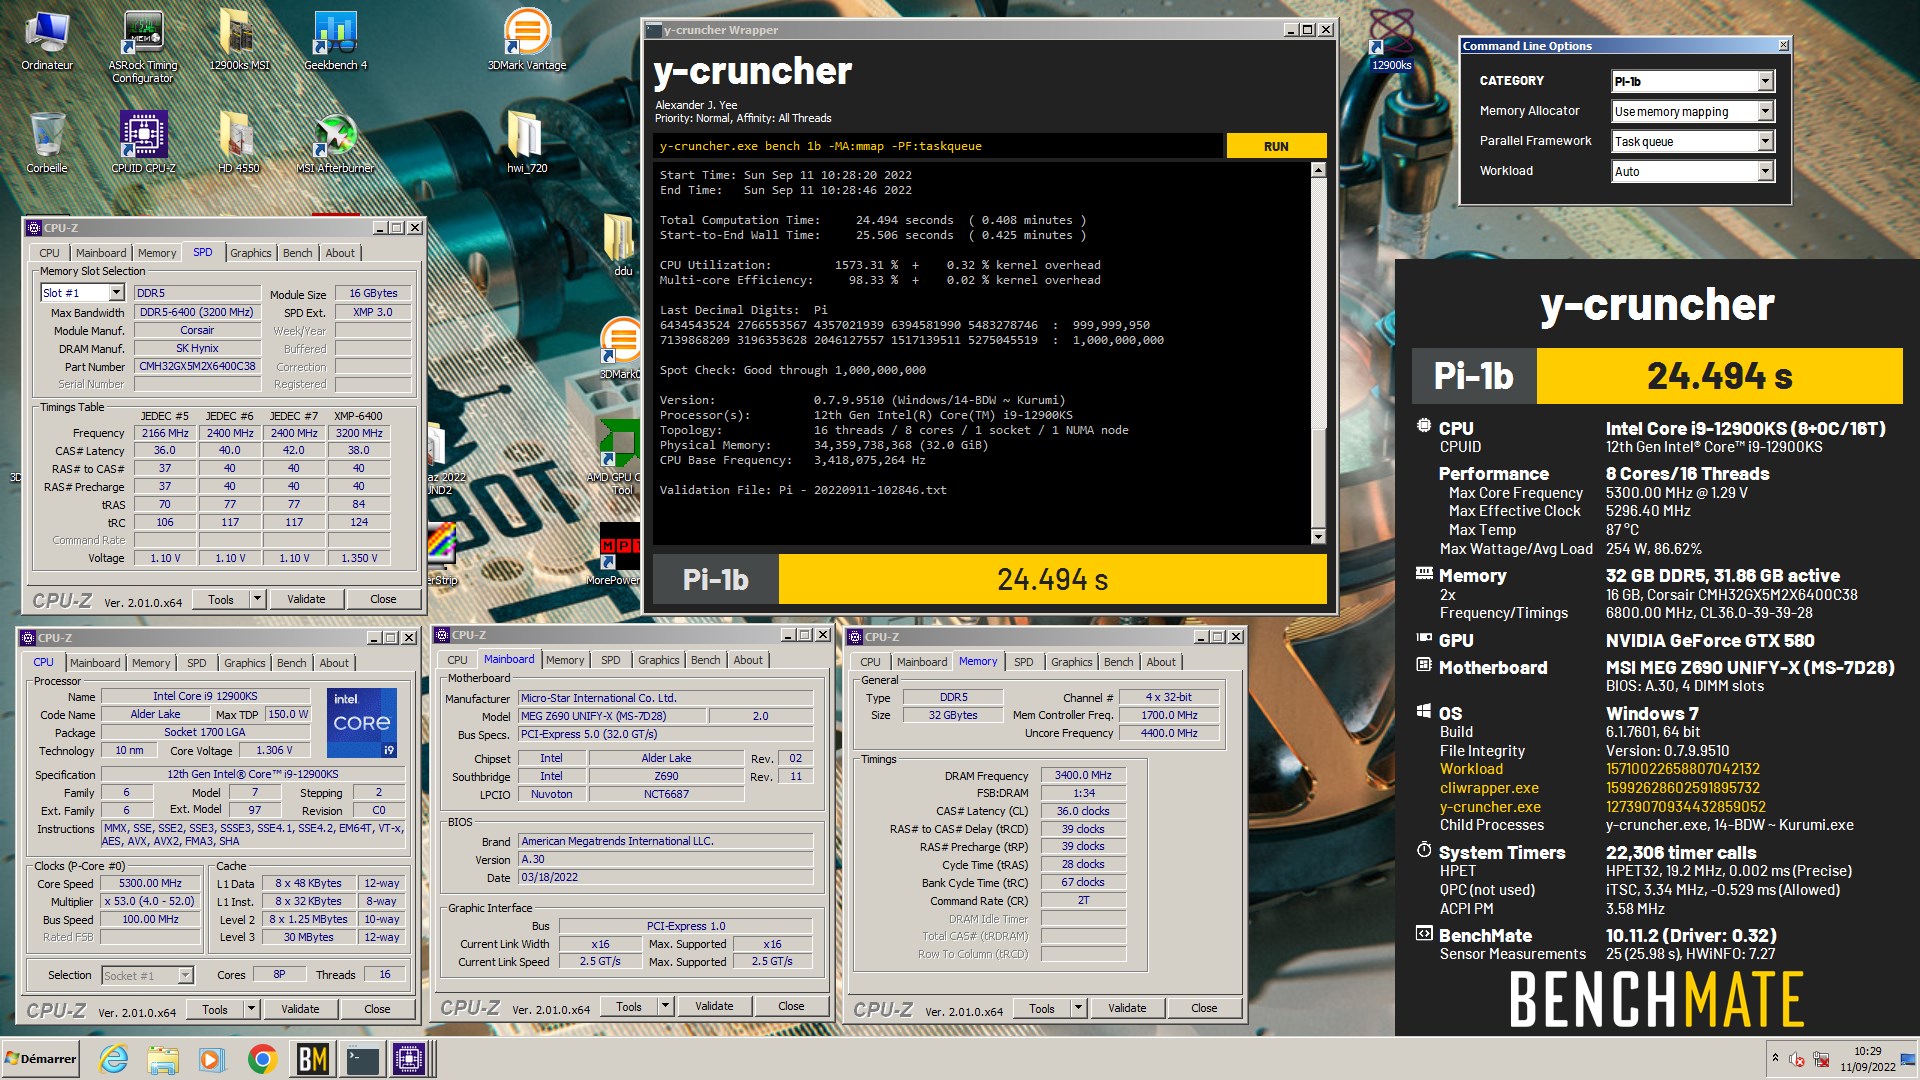This screenshot has width=1920, height=1080.
Task: Open the Corbeille recycle bin
Action: click(47, 144)
